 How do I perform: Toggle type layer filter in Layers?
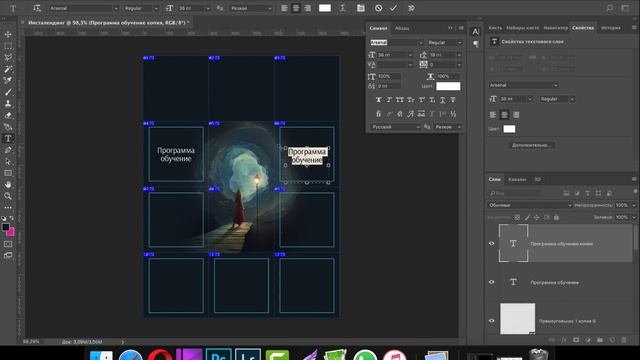587,193
